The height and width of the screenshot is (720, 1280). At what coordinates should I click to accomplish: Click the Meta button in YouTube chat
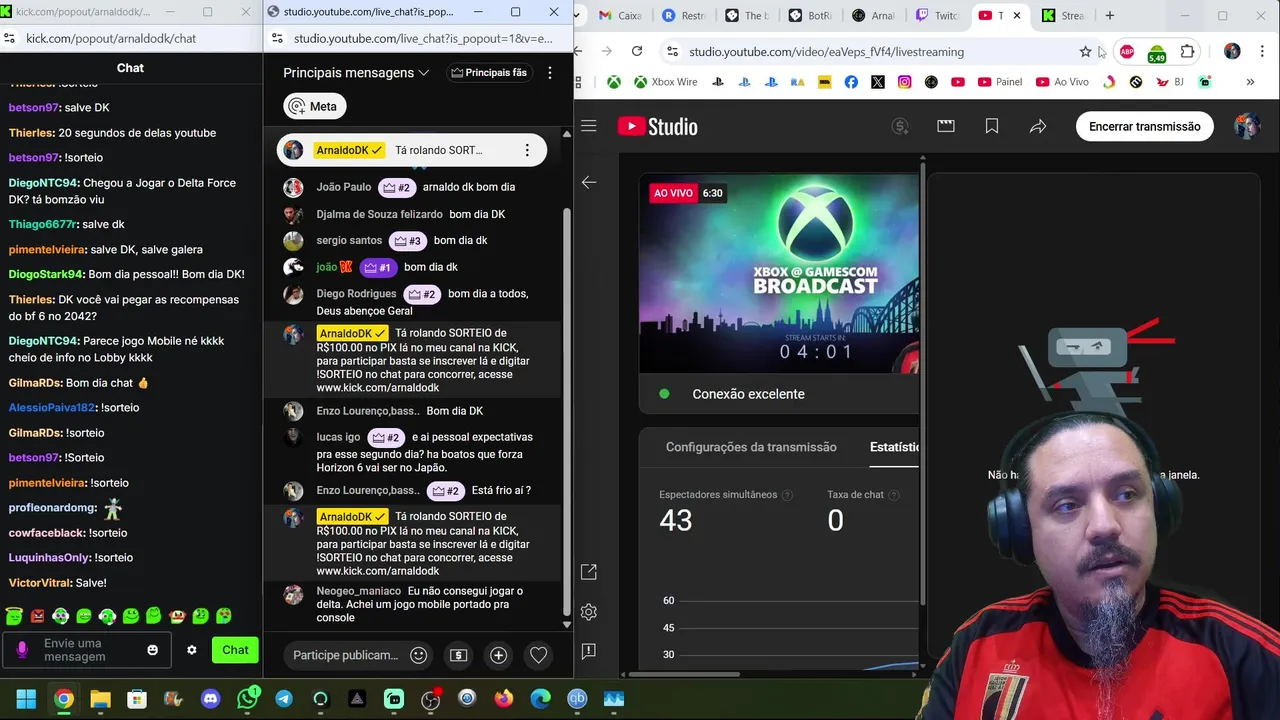tap(315, 106)
